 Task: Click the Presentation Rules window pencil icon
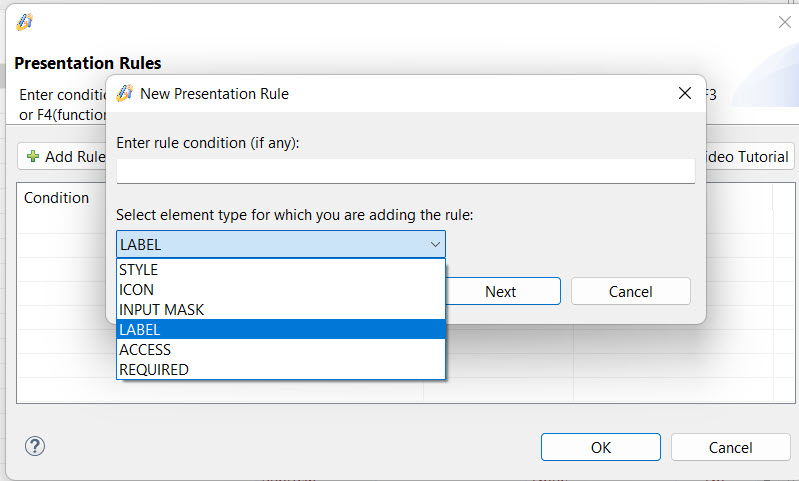(x=24, y=22)
